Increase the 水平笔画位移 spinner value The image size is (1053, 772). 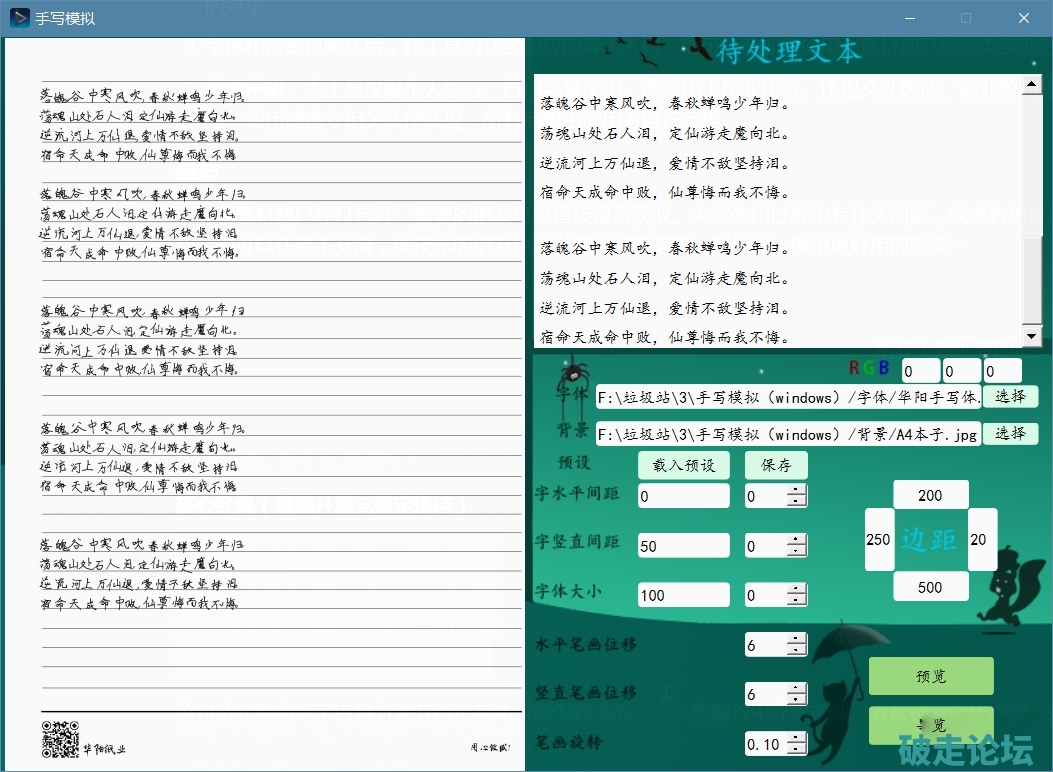pos(796,639)
